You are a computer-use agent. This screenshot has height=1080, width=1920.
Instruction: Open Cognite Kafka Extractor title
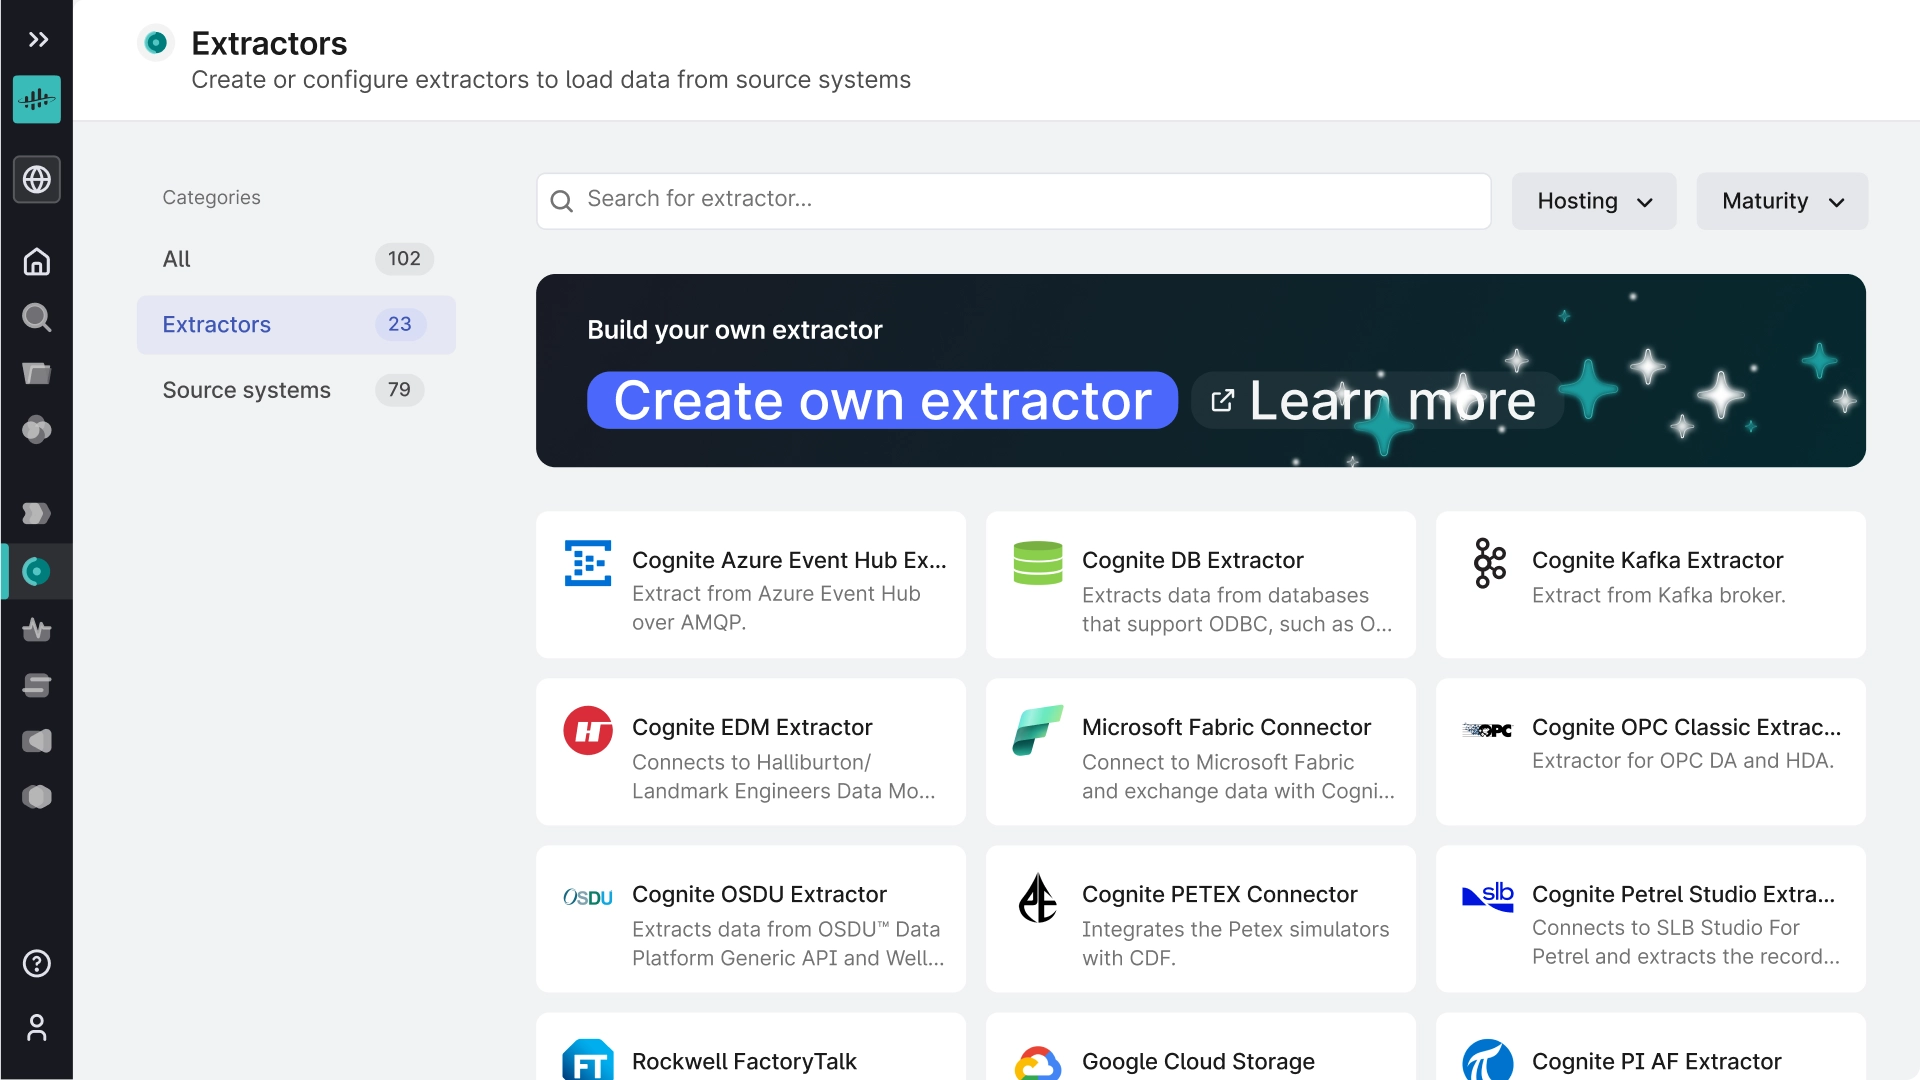(1657, 560)
